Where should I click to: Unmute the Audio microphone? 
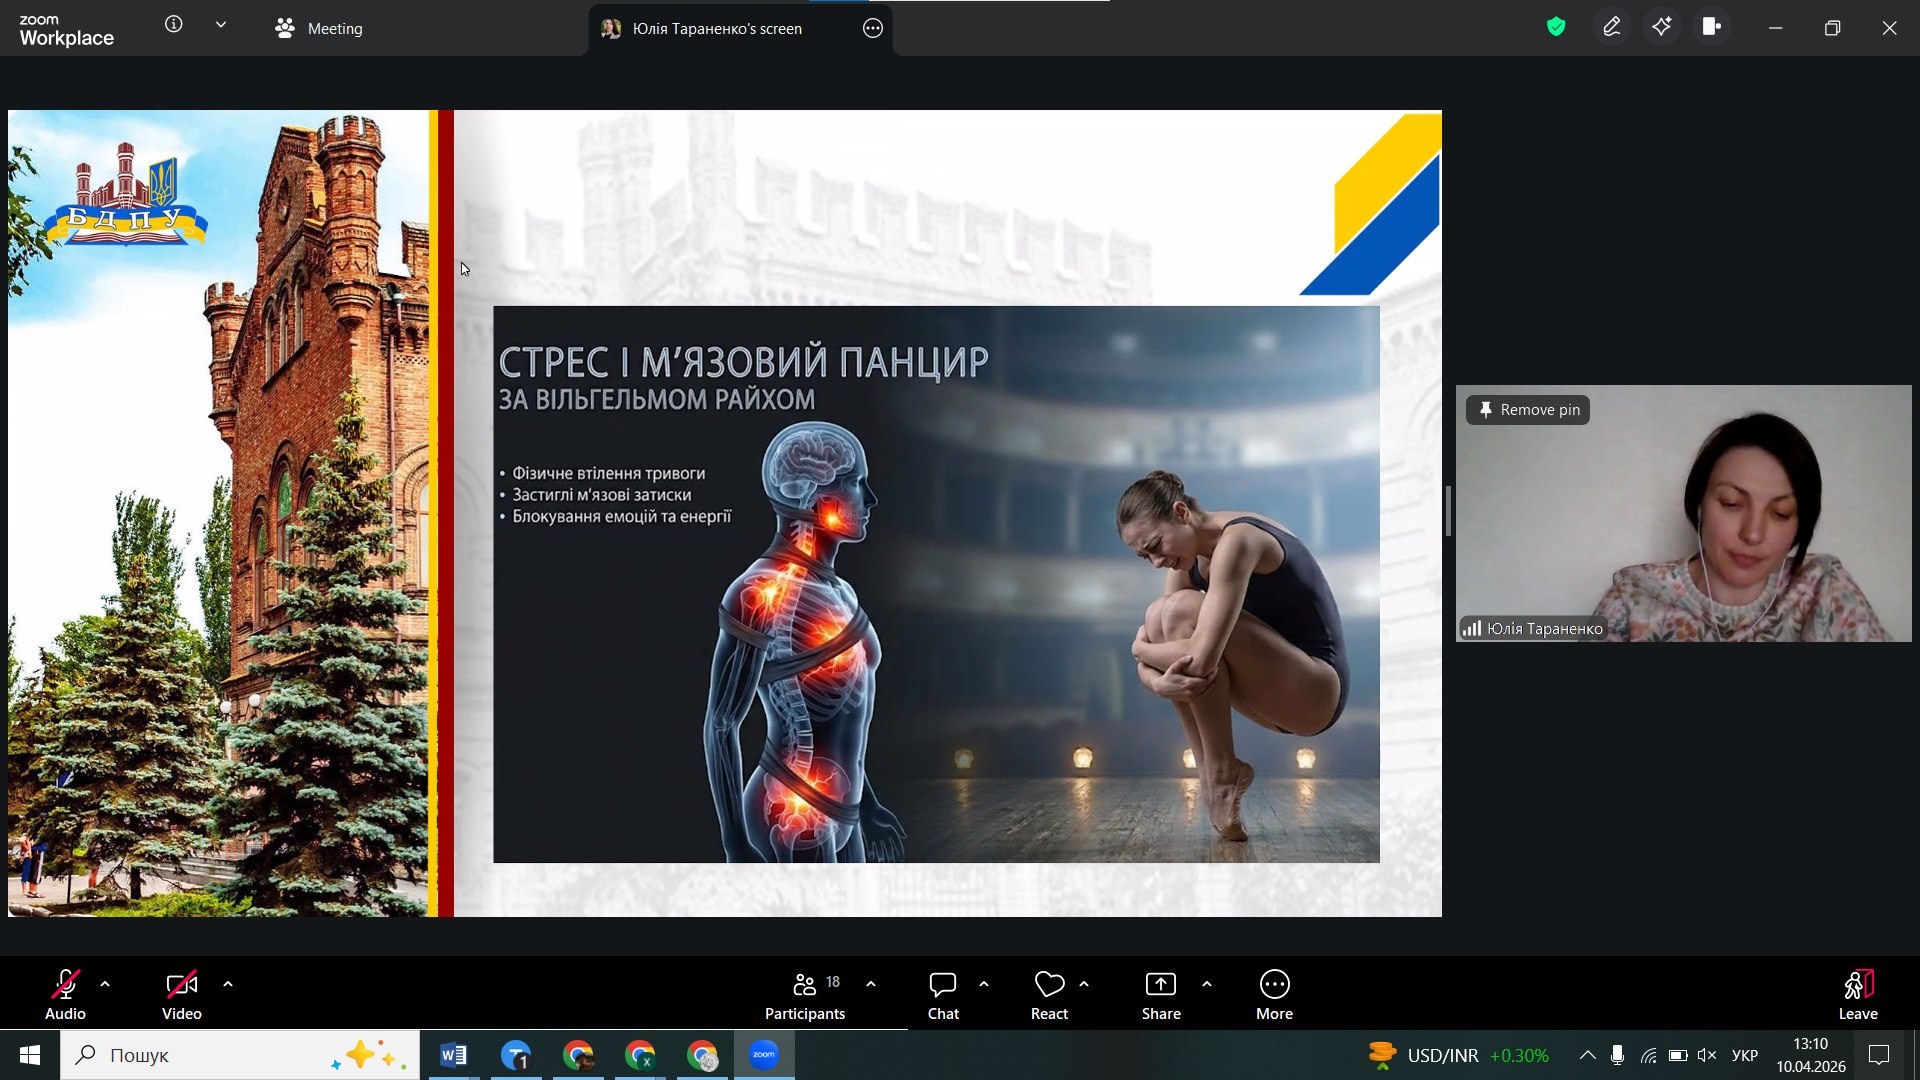[x=65, y=985]
